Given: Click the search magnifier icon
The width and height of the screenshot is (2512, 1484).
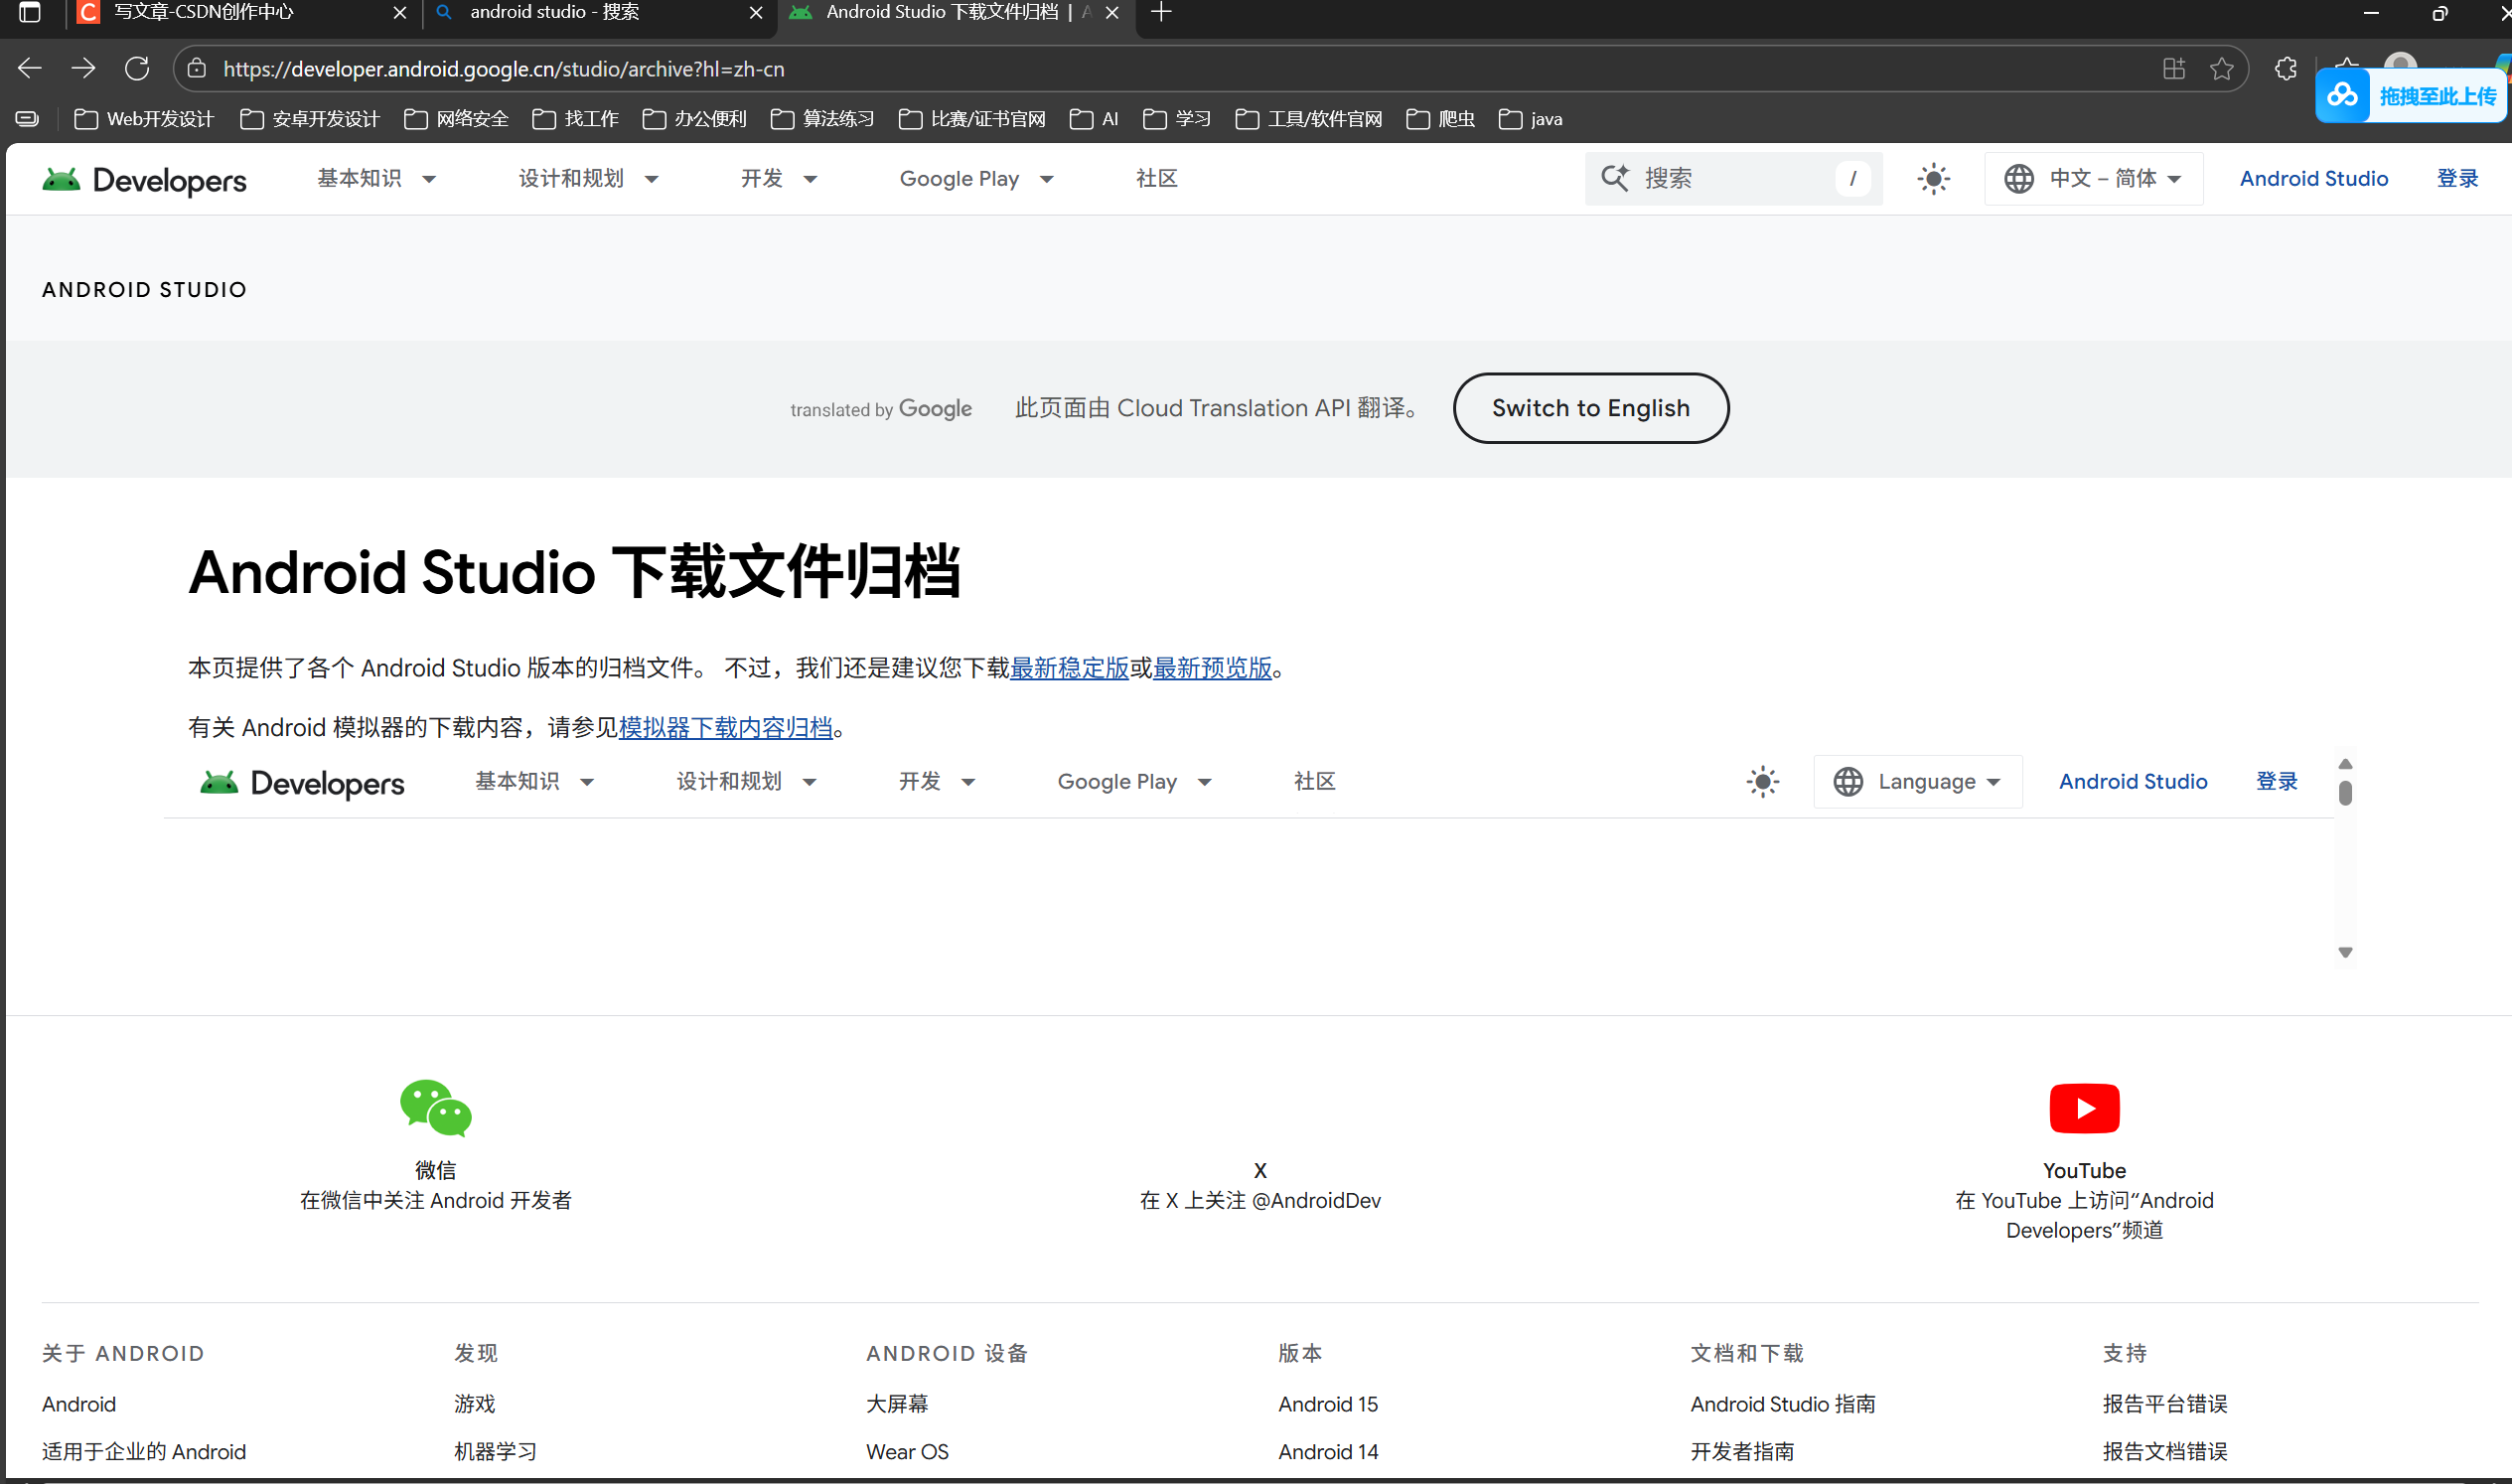Looking at the screenshot, I should (1615, 178).
